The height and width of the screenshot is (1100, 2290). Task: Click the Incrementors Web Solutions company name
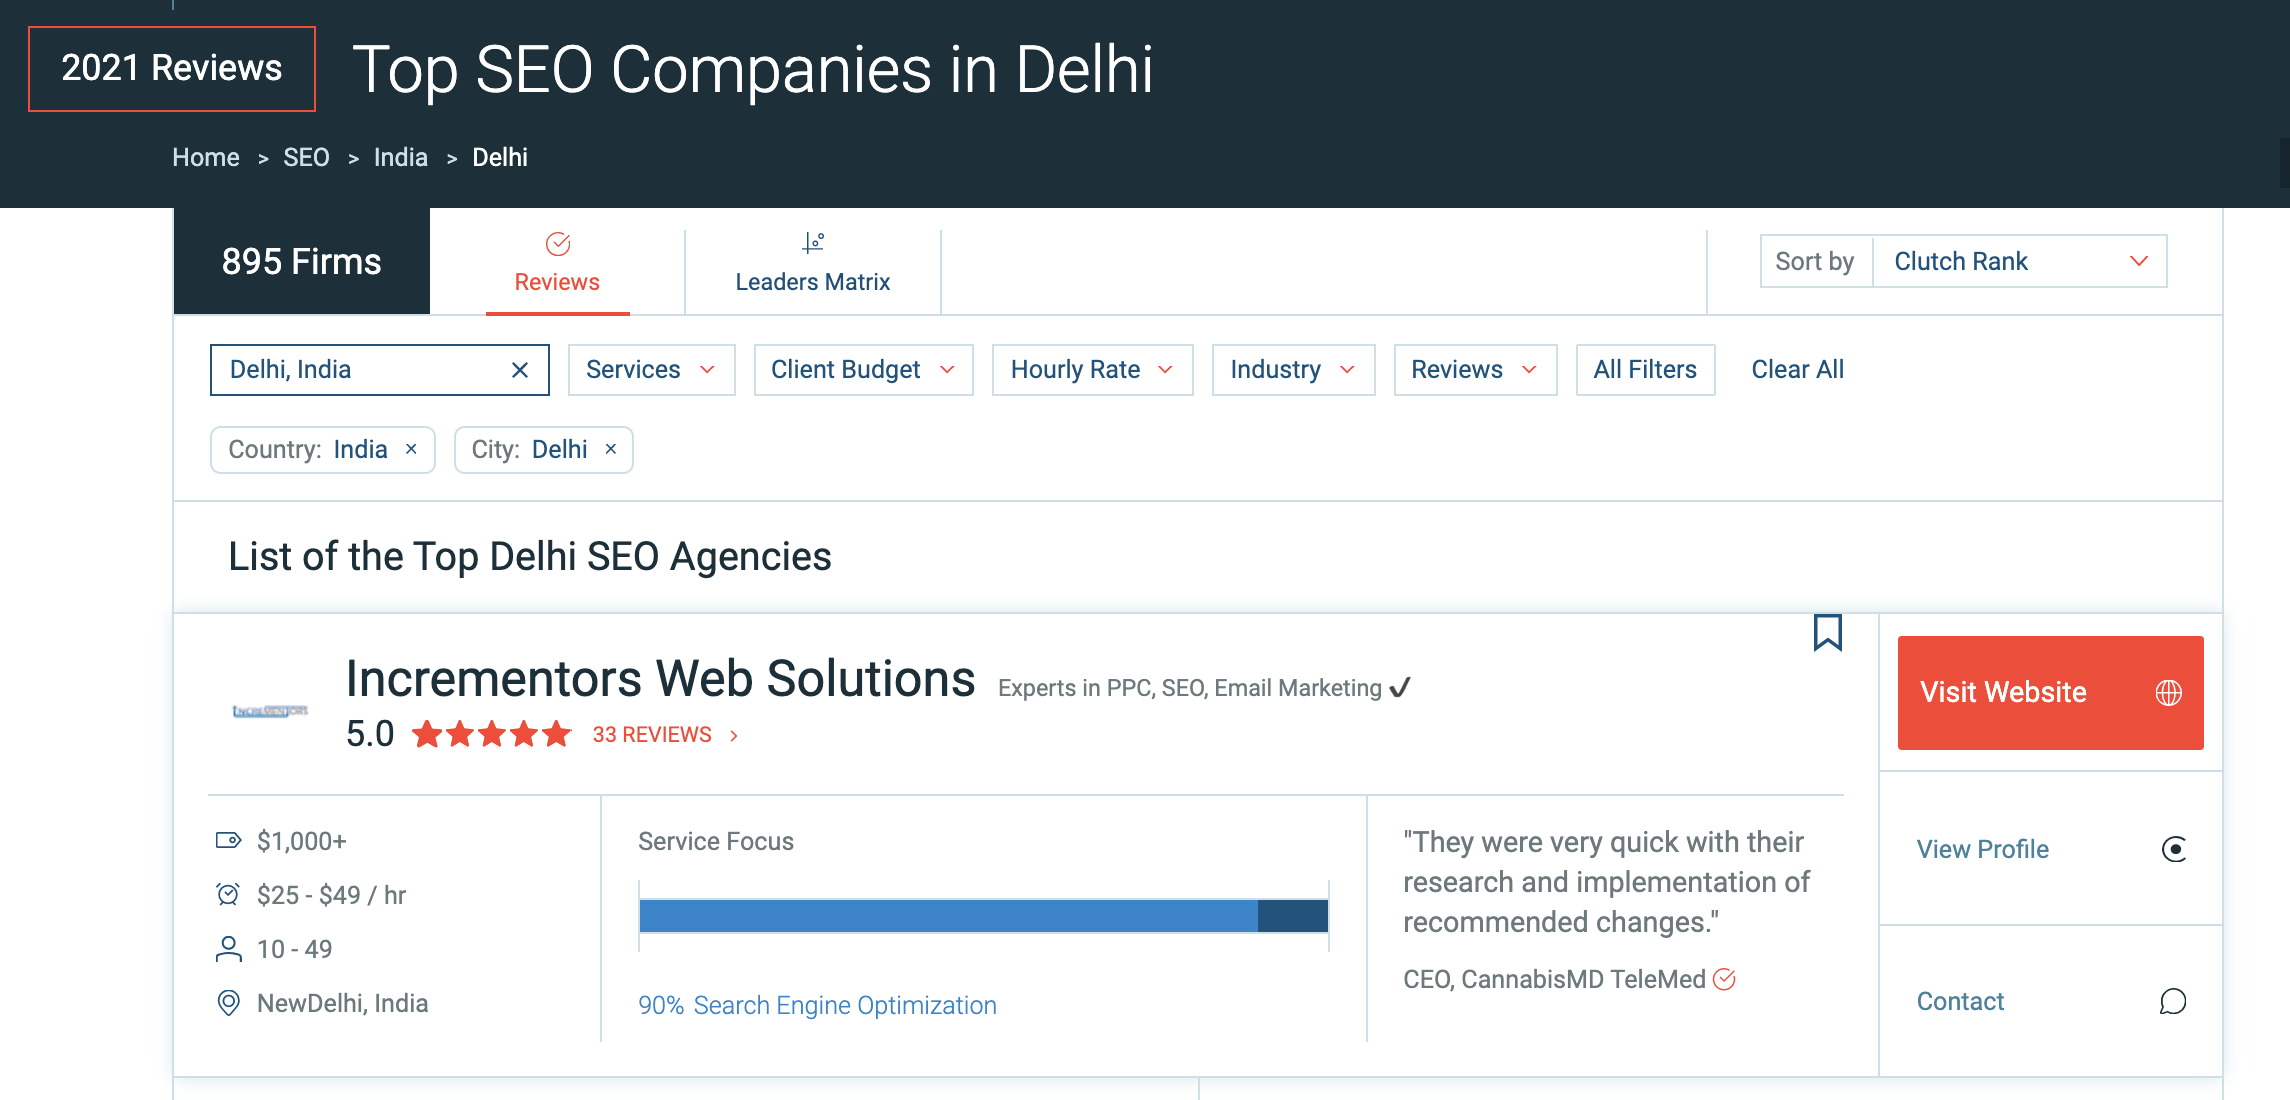click(660, 679)
